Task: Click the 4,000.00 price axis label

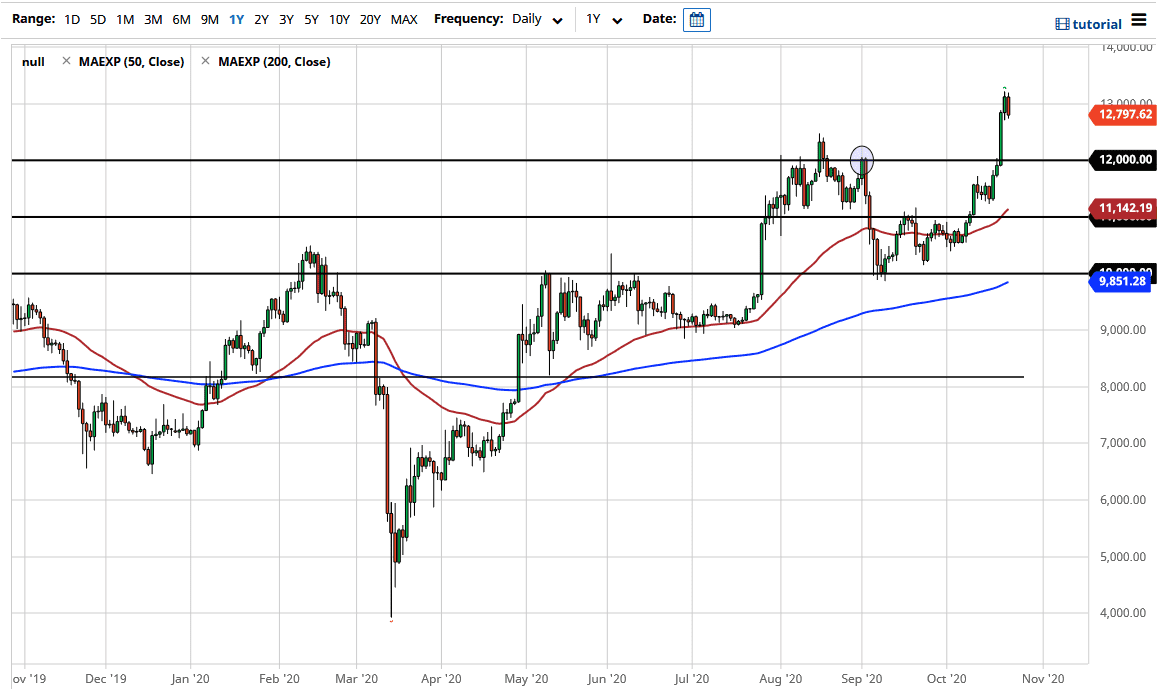Action: pos(1123,613)
